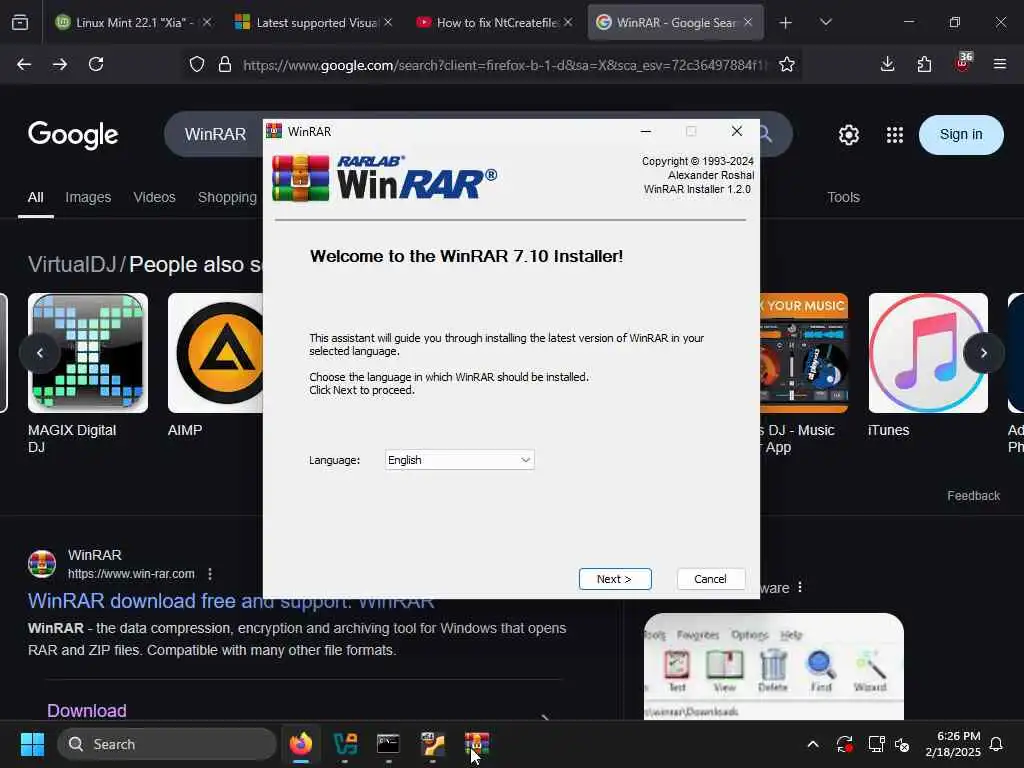Close the WinRAR - Google Search tab
Viewport: 1024px width, 768px height.
click(x=748, y=22)
